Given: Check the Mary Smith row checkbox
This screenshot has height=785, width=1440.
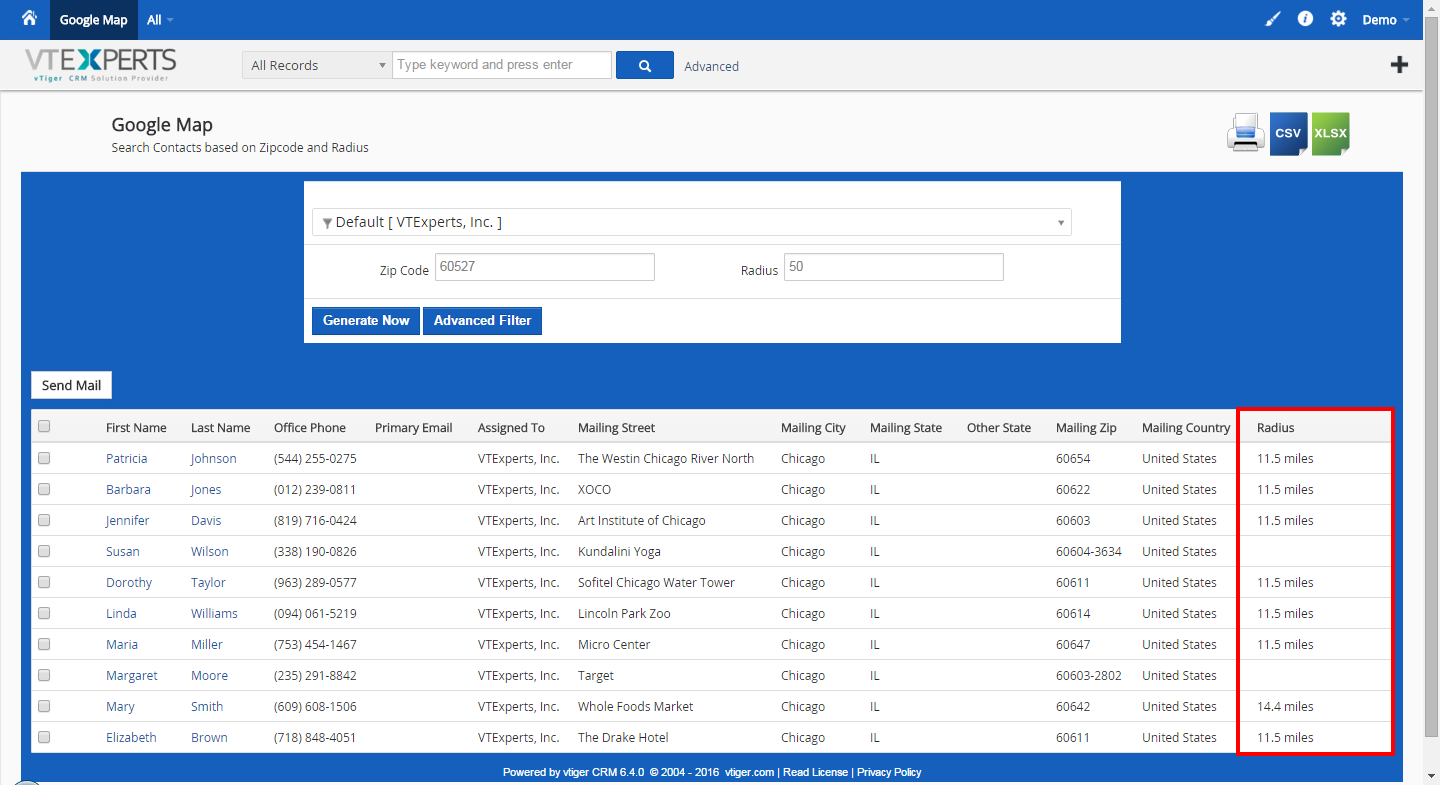Looking at the screenshot, I should 44,706.
